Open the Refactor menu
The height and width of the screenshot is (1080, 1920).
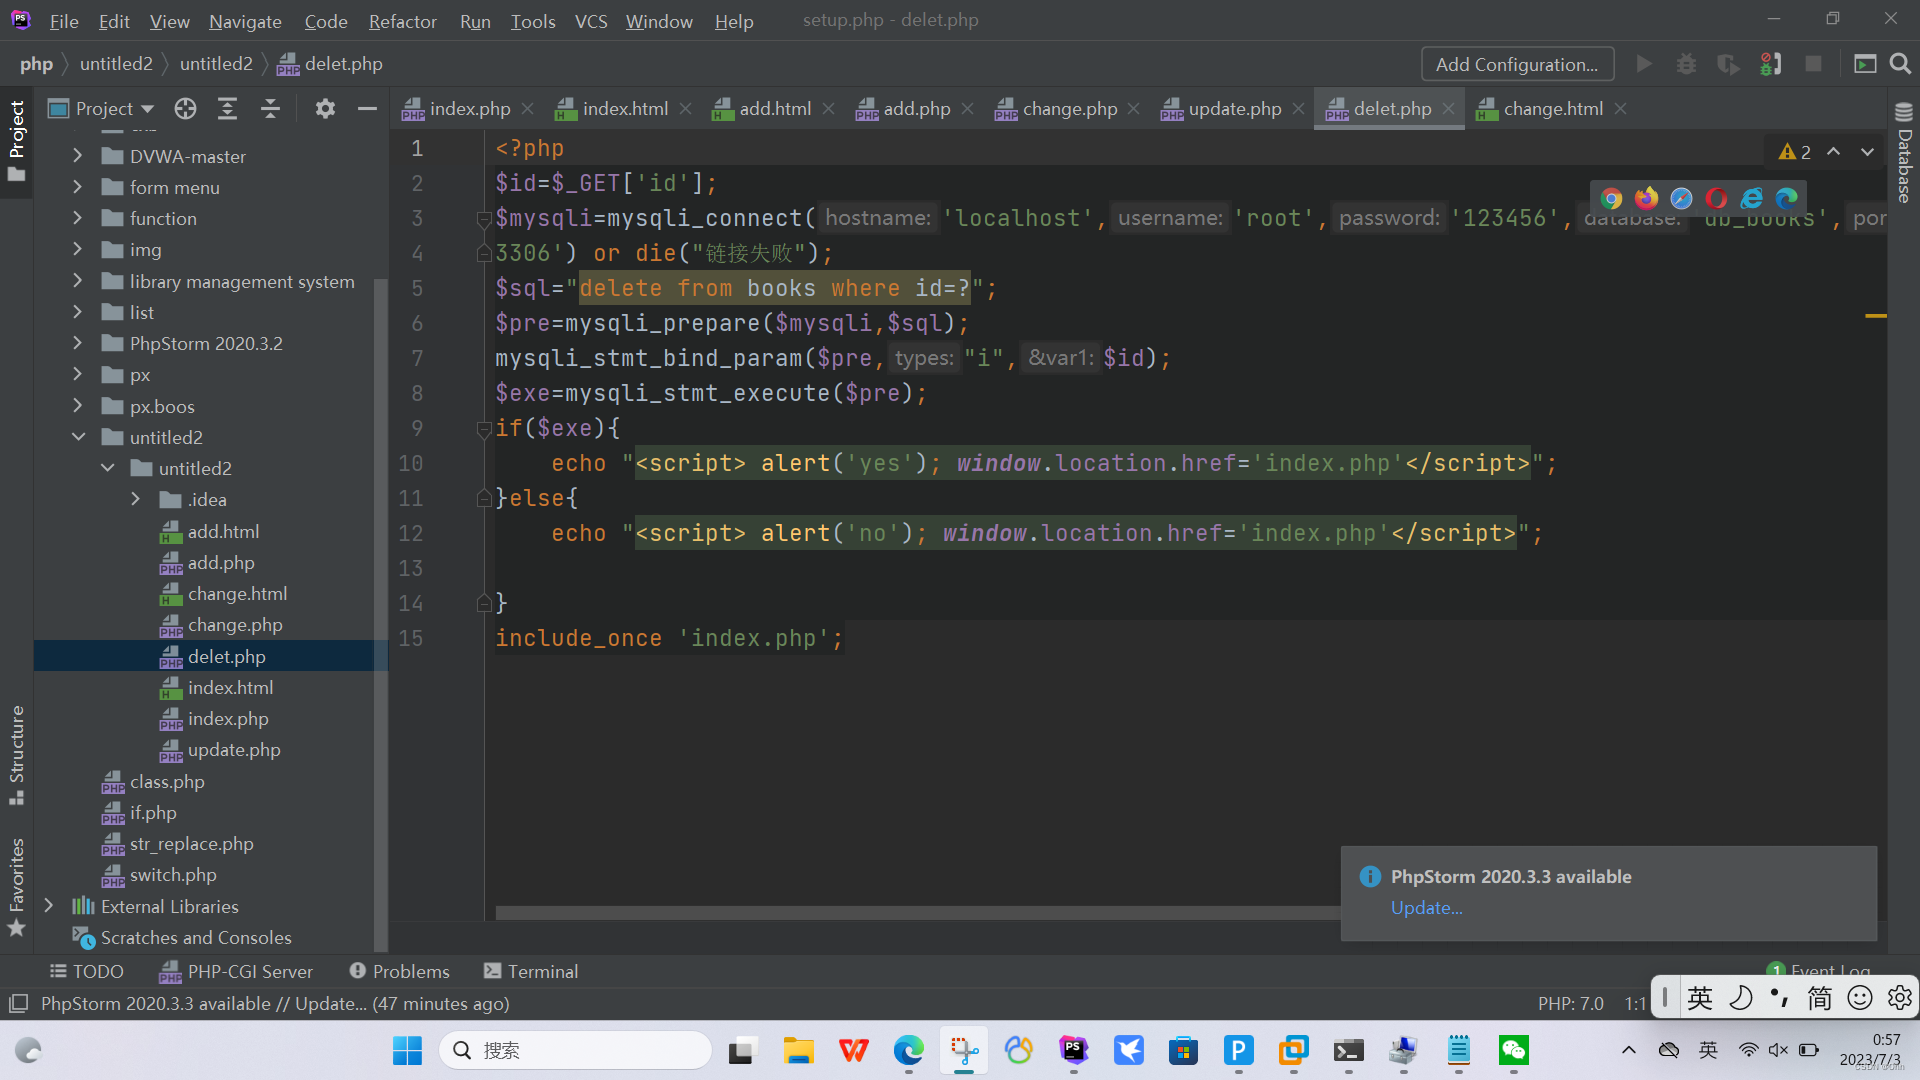[402, 21]
